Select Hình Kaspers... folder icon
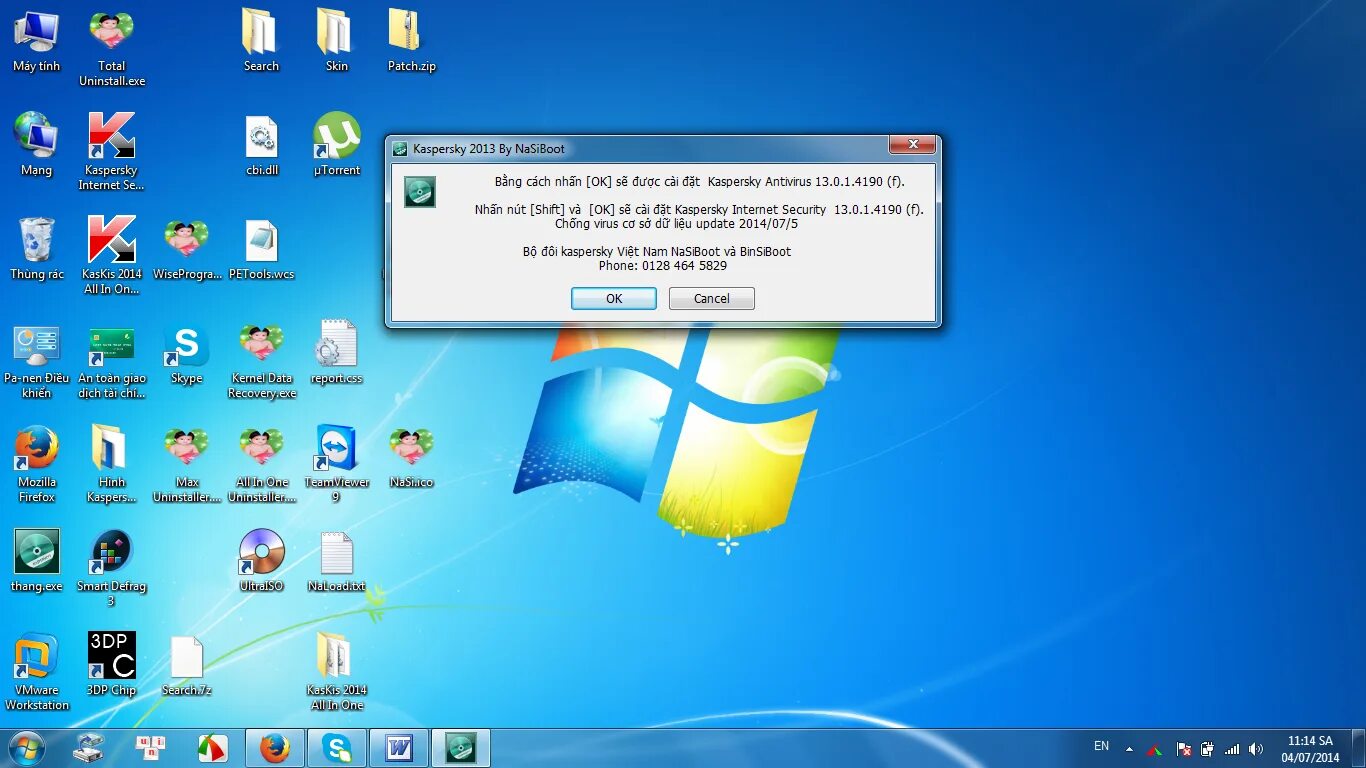Viewport: 1366px width, 768px height. point(112,464)
